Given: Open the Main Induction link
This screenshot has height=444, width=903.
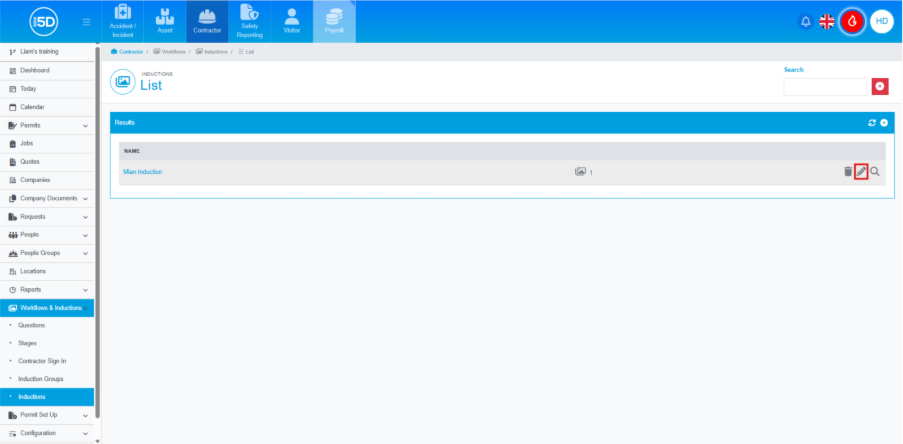Looking at the screenshot, I should tap(142, 172).
